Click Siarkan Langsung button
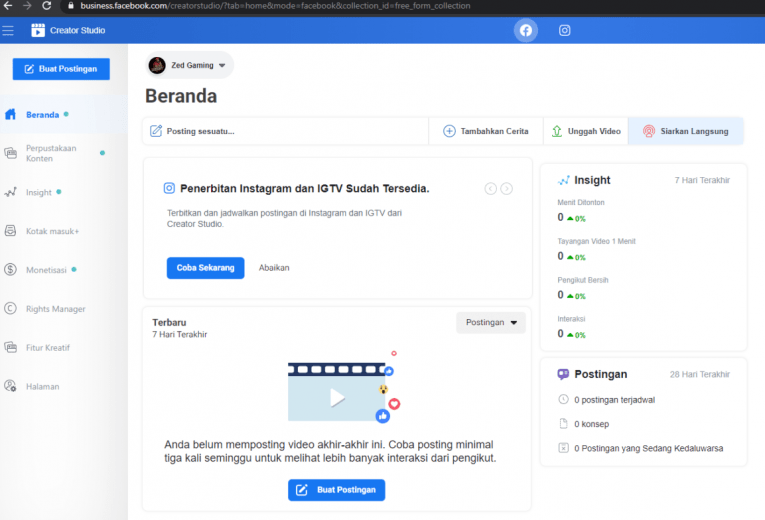This screenshot has width=765, height=520. pyautogui.click(x=686, y=131)
